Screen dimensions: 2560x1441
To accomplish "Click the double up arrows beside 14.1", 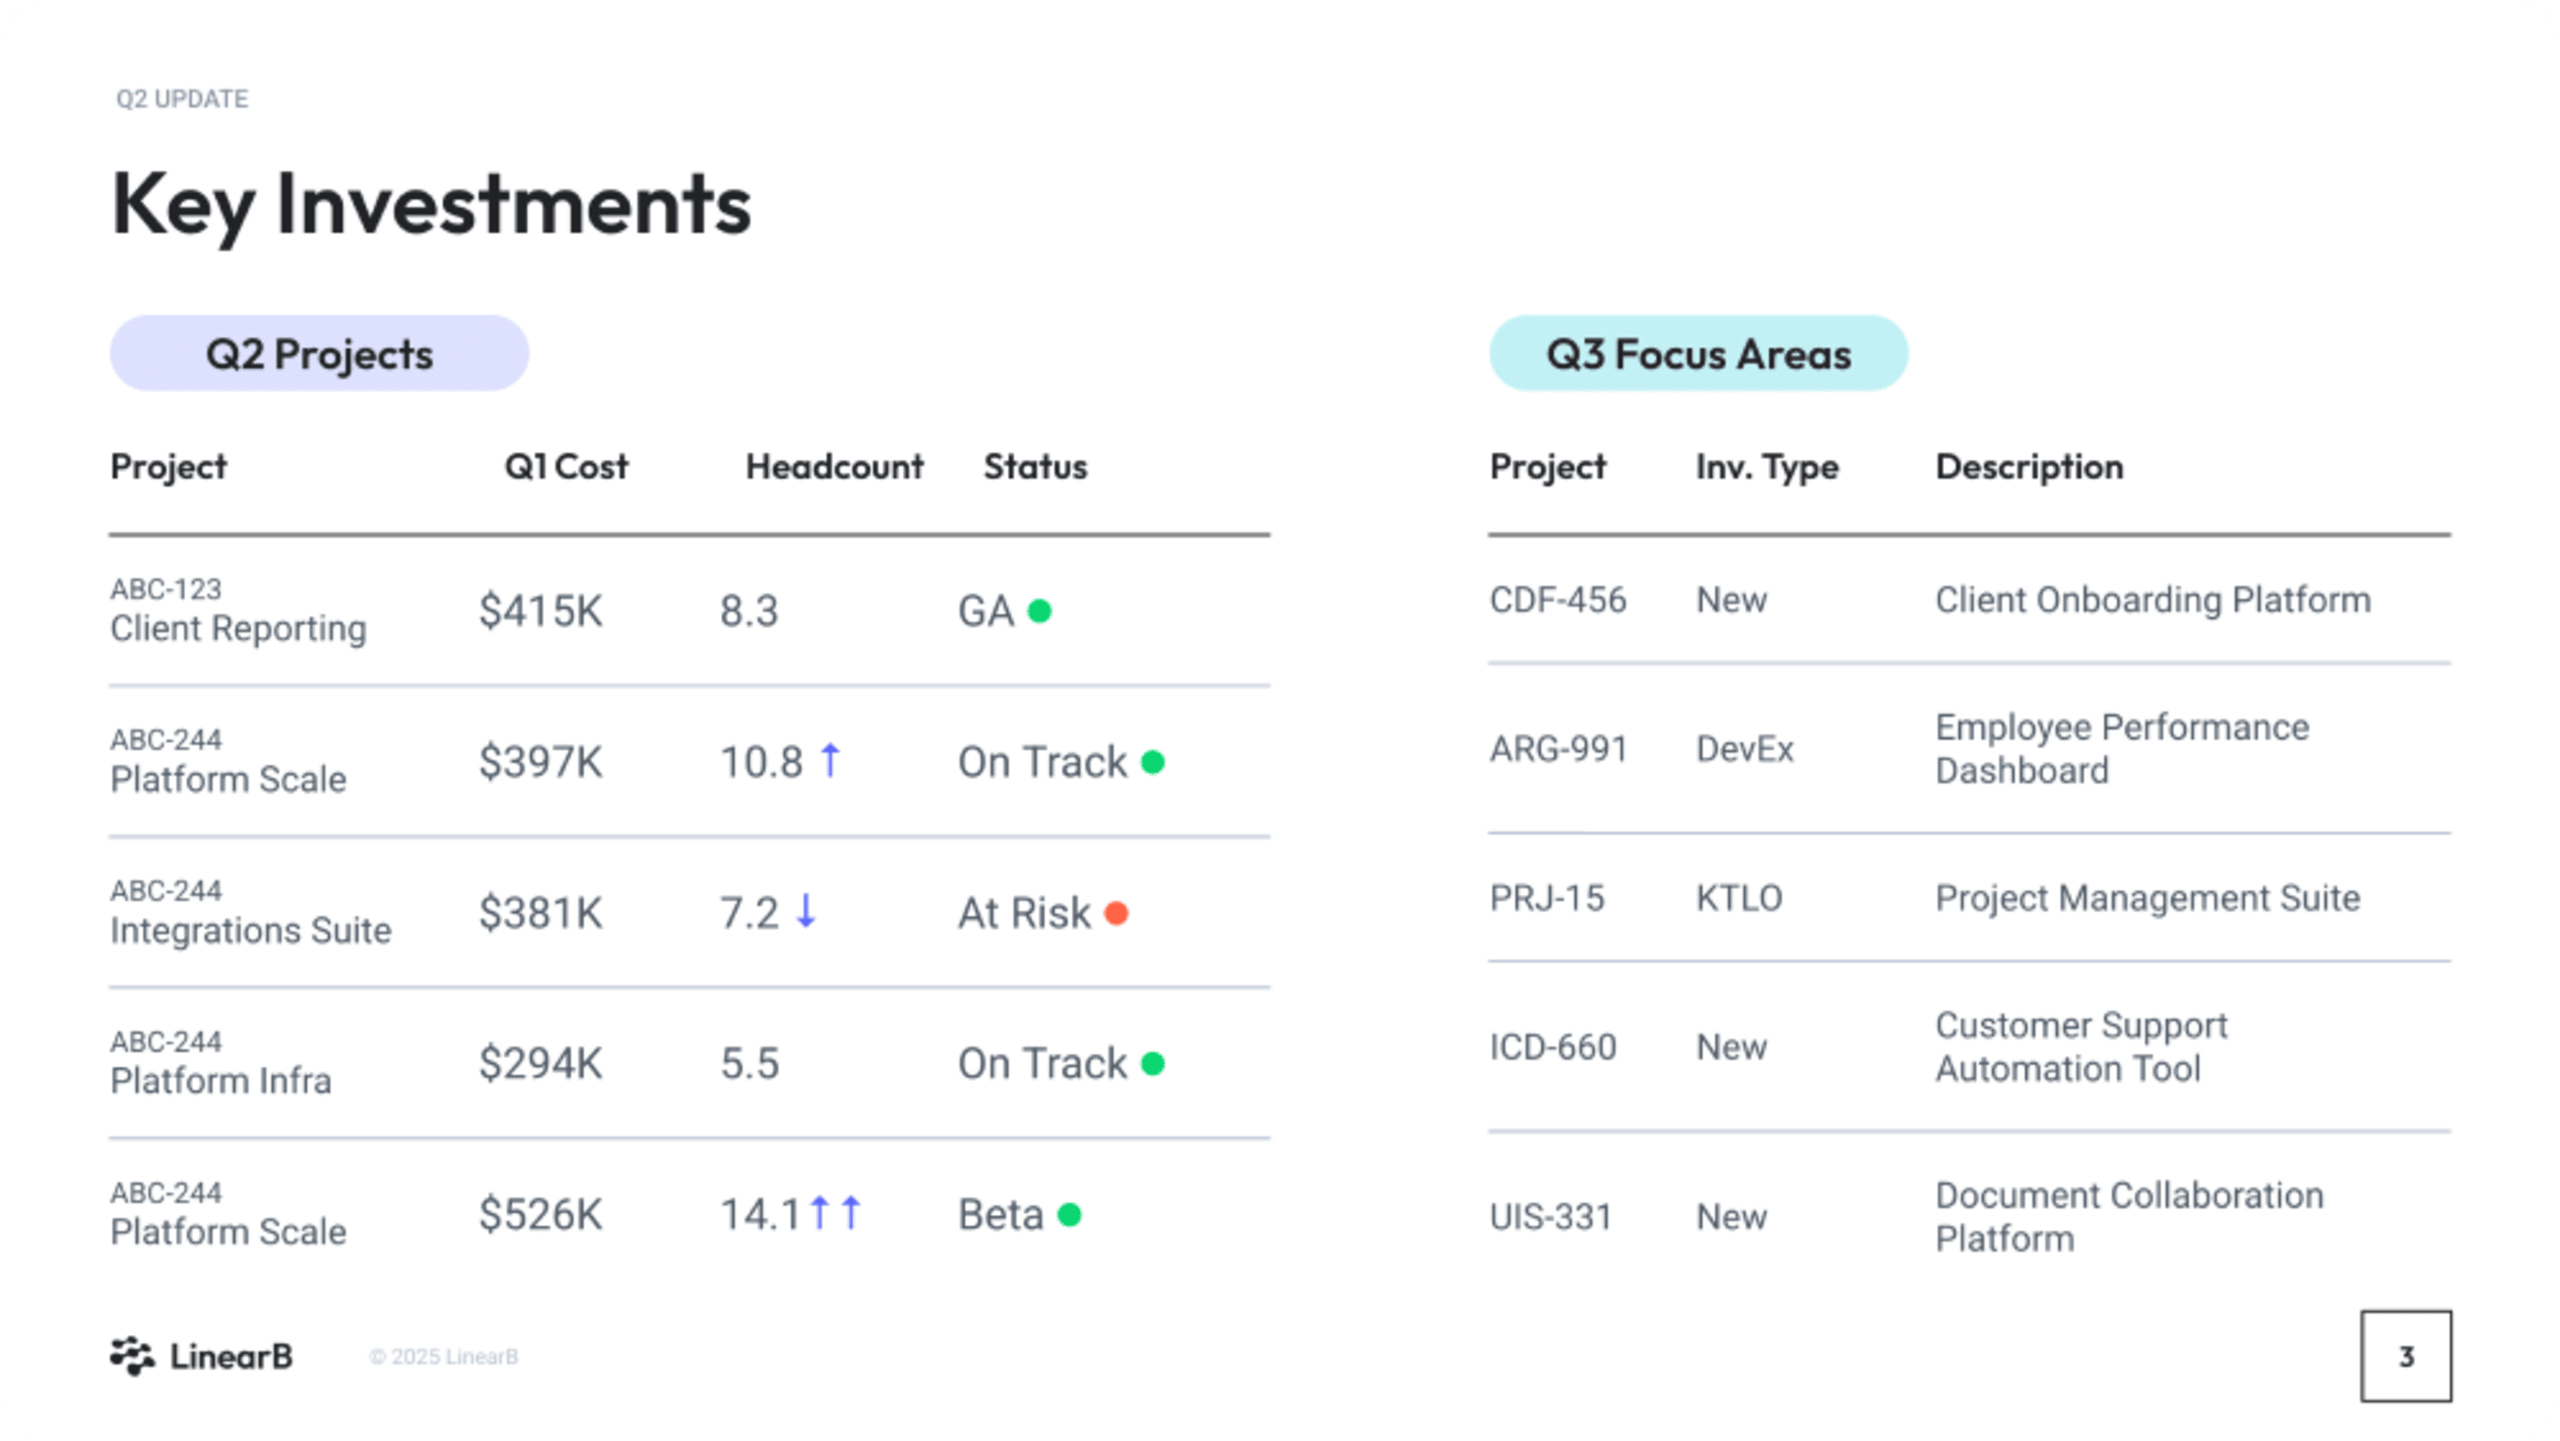I will 835,1212.
